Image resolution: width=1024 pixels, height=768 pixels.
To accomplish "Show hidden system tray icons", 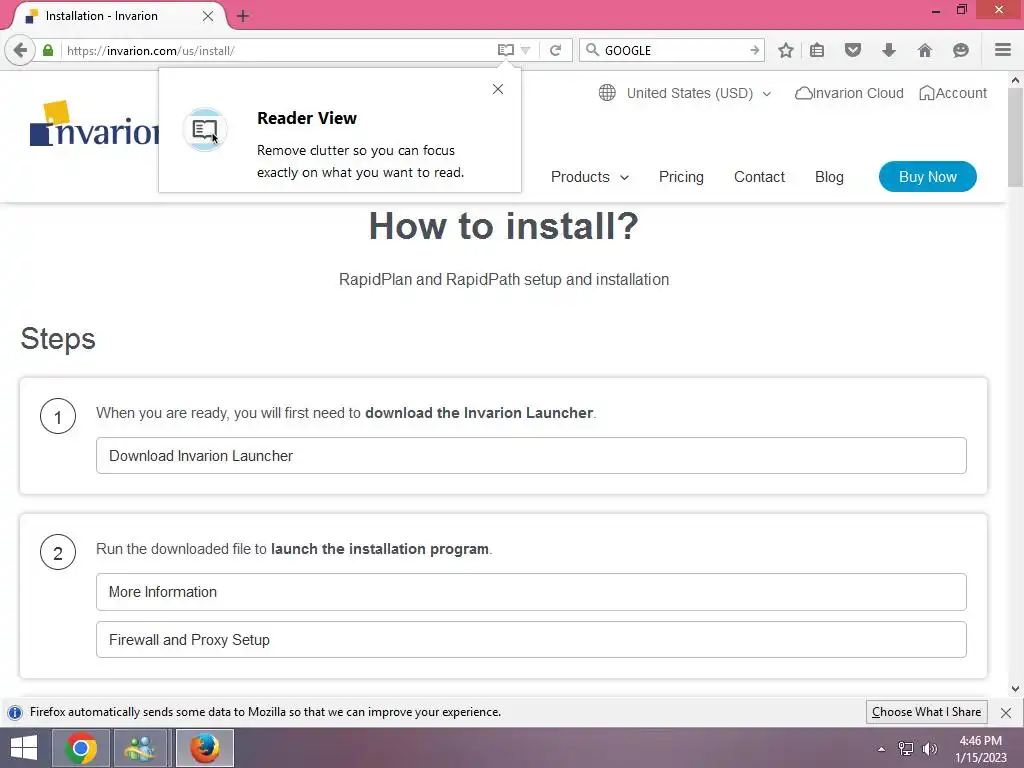I will click(882, 749).
